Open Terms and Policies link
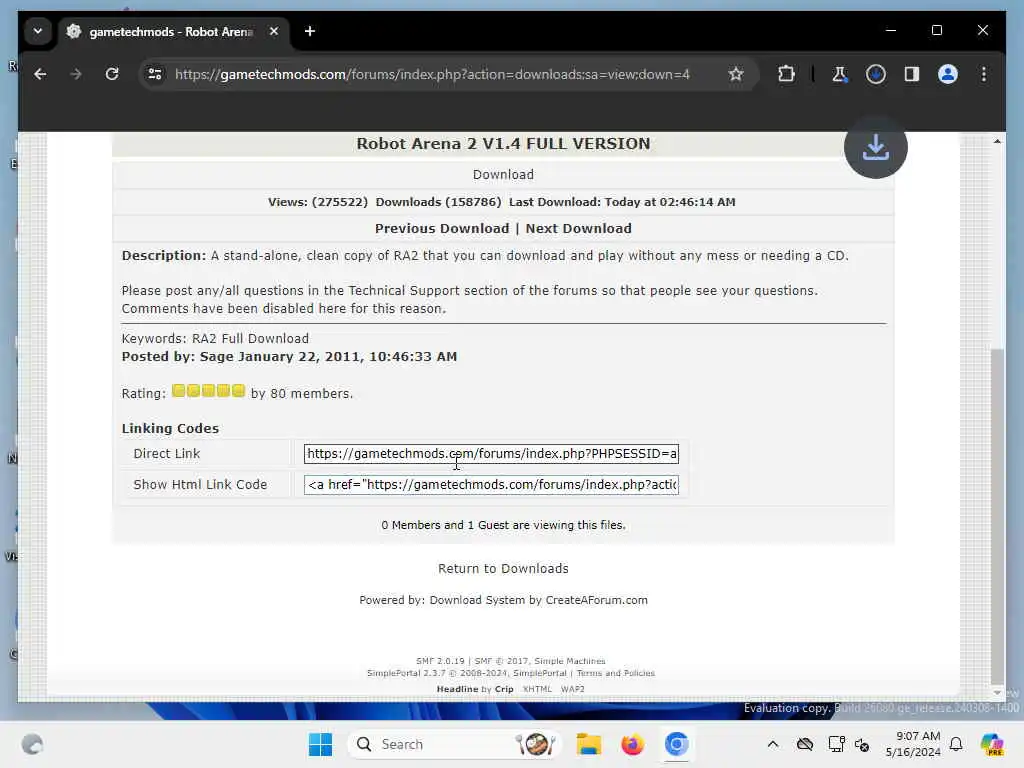This screenshot has height=768, width=1024. pos(615,673)
